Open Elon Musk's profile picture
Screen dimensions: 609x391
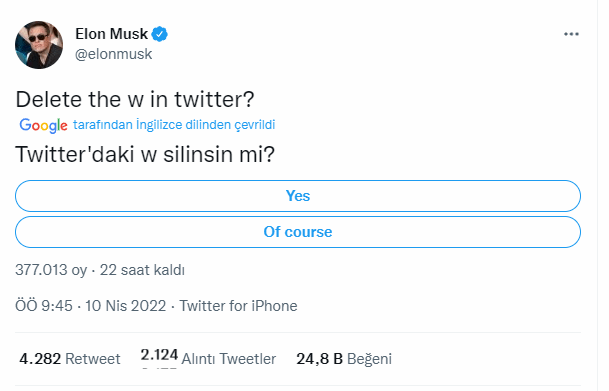[x=39, y=45]
